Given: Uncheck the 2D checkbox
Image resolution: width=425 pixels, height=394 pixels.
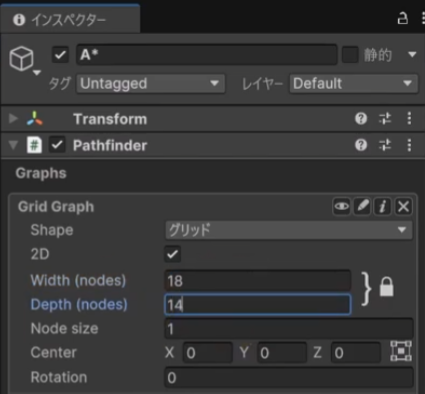Looking at the screenshot, I should (173, 254).
